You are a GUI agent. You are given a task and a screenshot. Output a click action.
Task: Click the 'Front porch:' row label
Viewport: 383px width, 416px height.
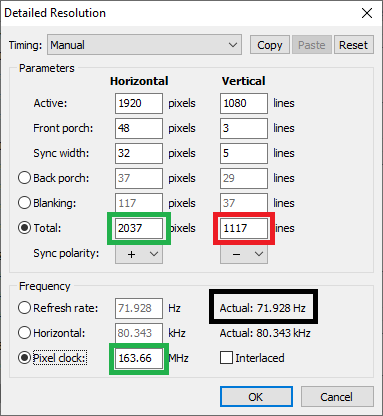[x=63, y=128]
